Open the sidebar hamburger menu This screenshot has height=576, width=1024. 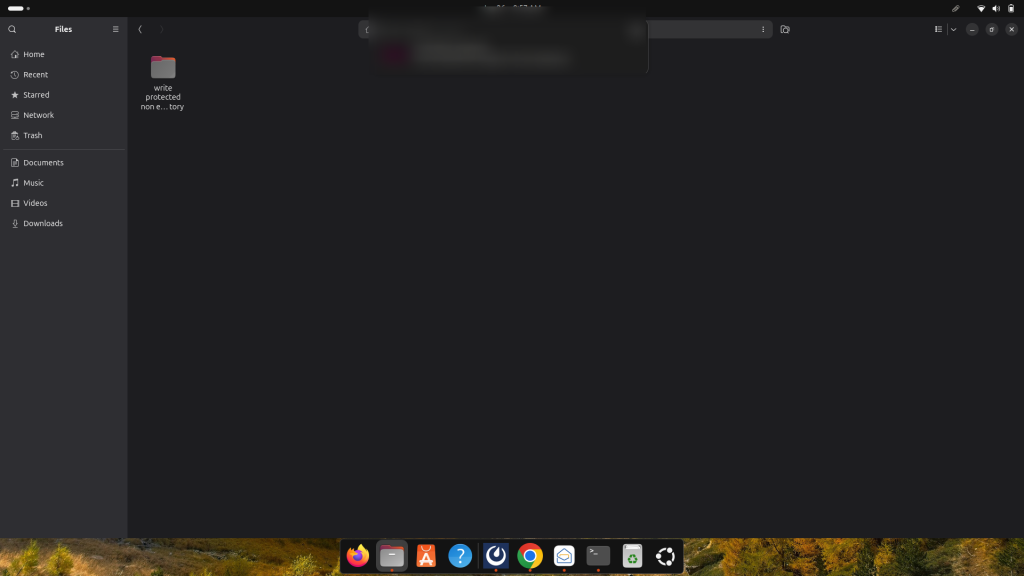click(x=115, y=29)
